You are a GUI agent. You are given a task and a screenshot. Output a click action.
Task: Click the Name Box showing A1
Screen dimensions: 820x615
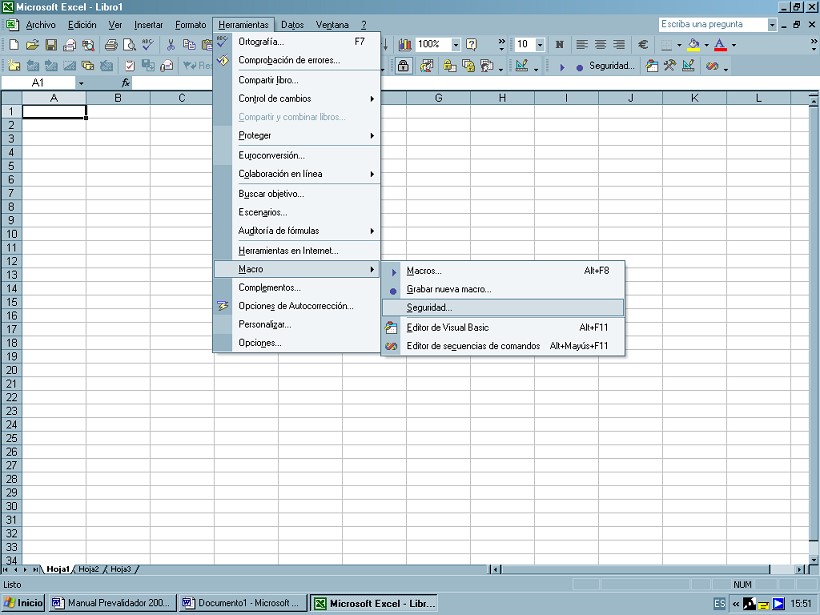(38, 83)
